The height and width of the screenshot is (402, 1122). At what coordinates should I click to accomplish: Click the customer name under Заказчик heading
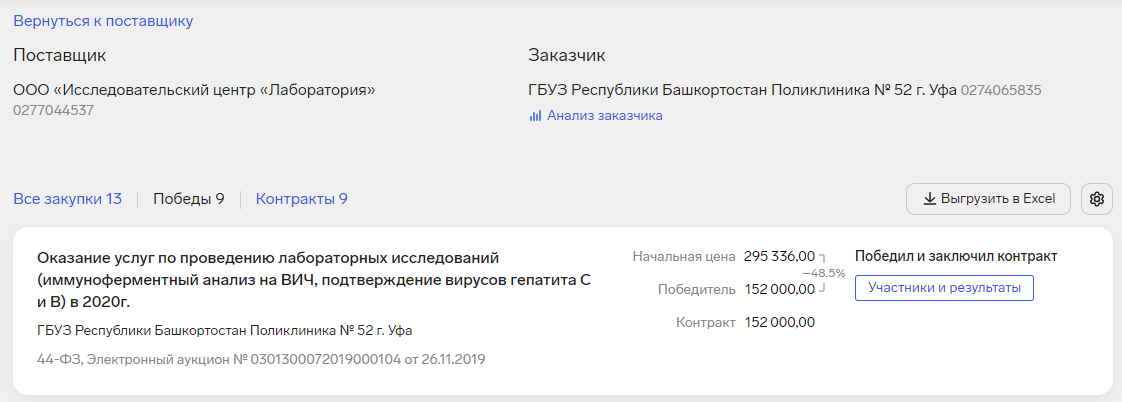tap(742, 91)
